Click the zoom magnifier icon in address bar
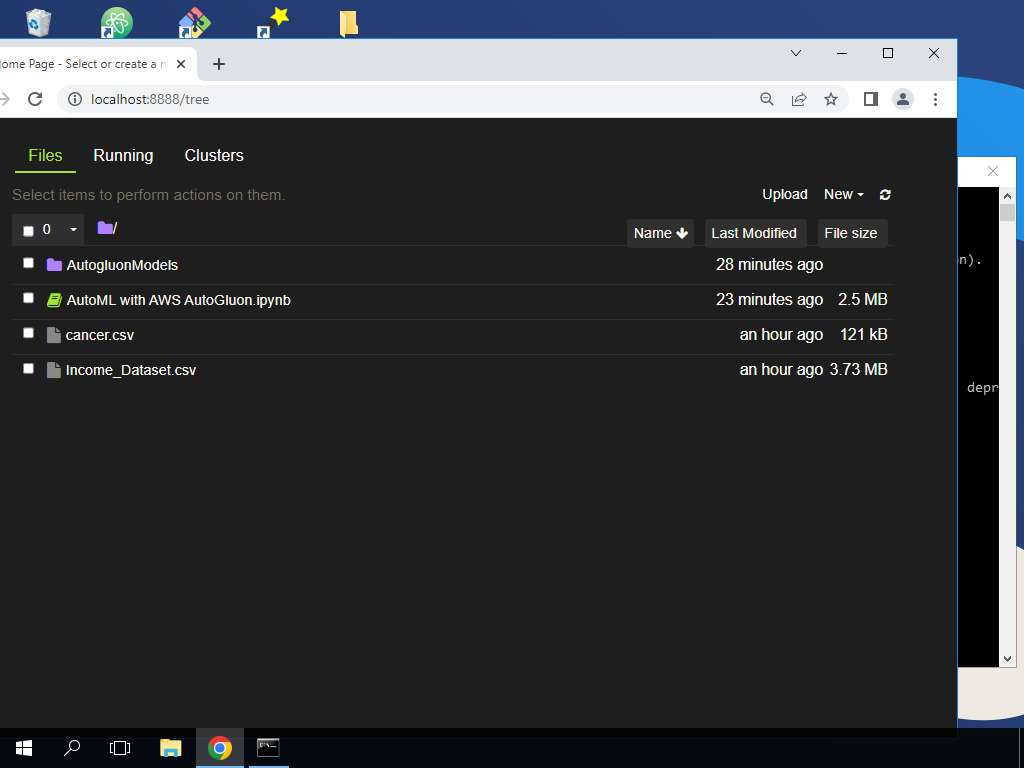This screenshot has width=1024, height=768. (767, 99)
